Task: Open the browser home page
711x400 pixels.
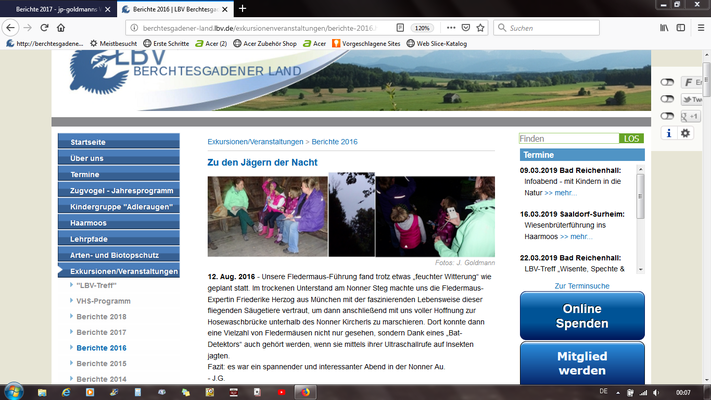Action: tap(61, 28)
